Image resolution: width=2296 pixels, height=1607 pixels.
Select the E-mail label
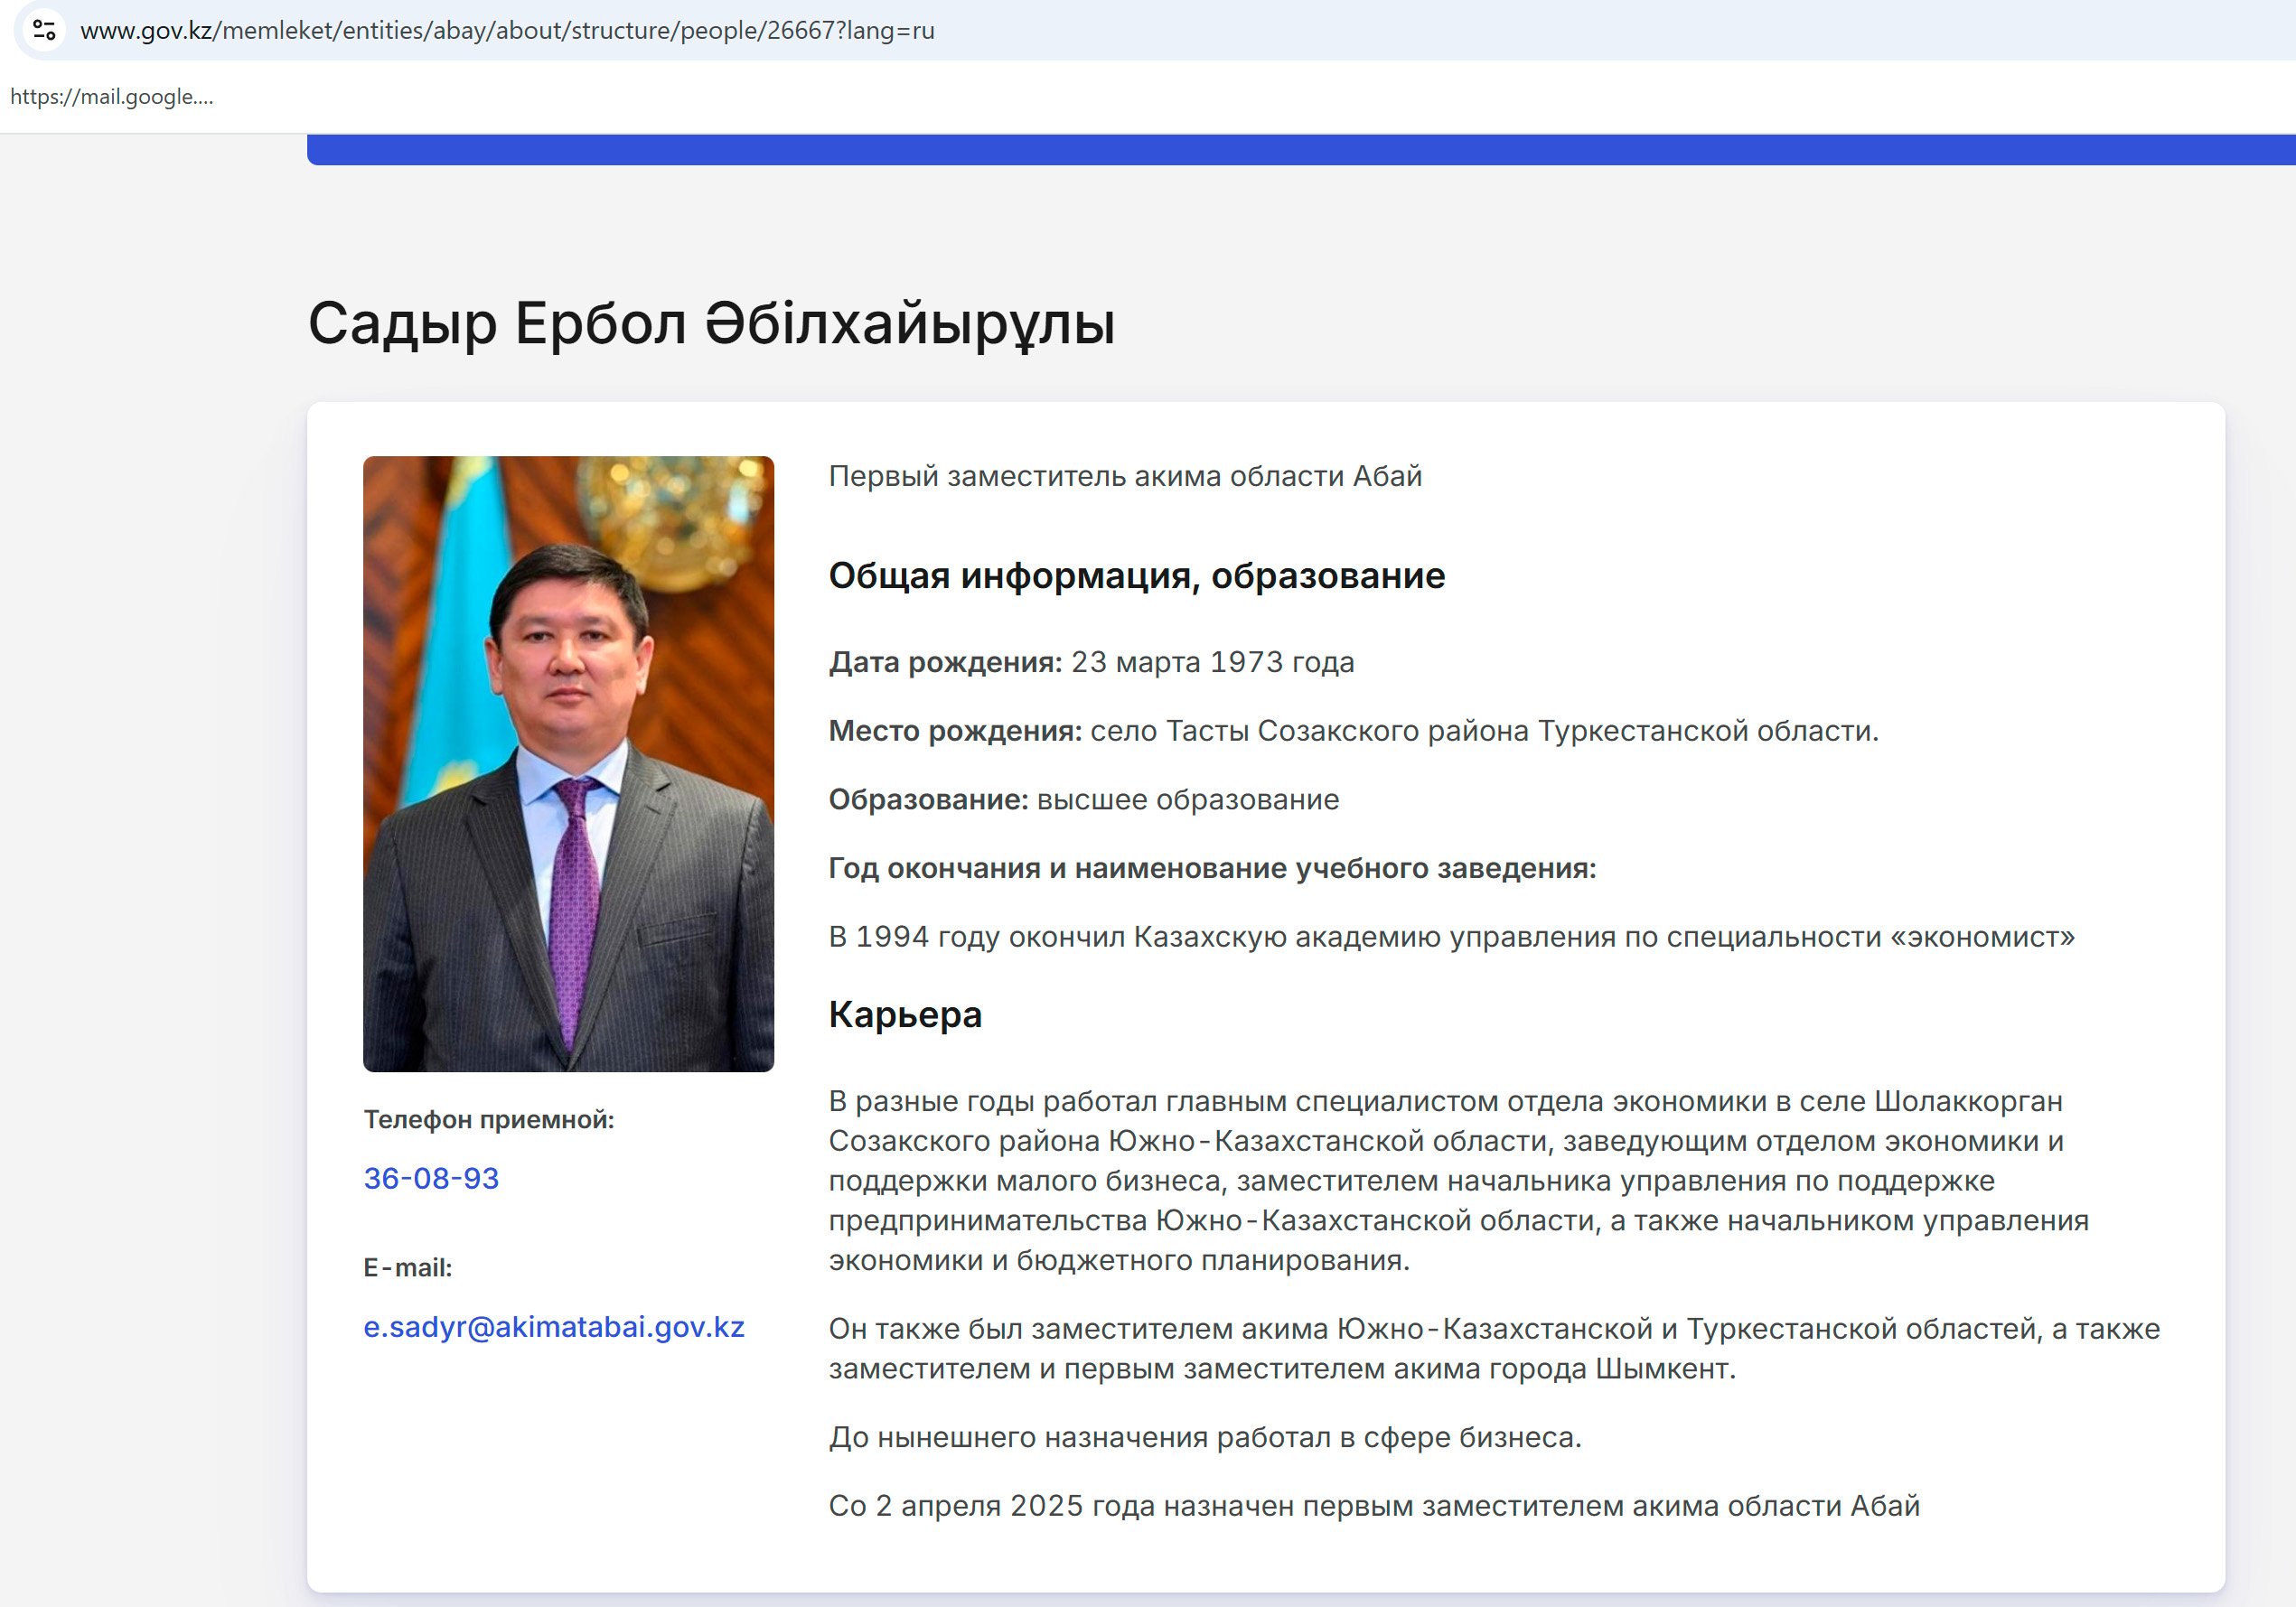coord(408,1268)
